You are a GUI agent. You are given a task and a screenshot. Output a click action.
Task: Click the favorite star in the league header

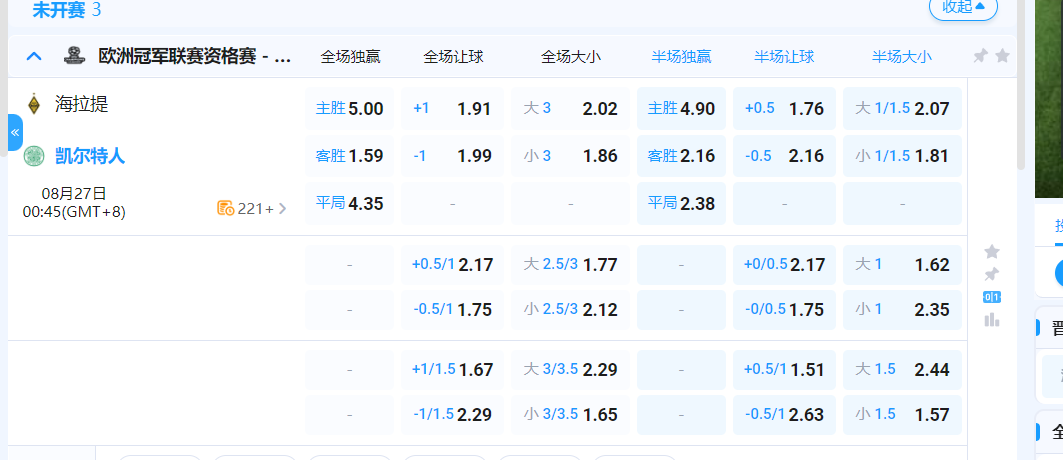point(1002,57)
